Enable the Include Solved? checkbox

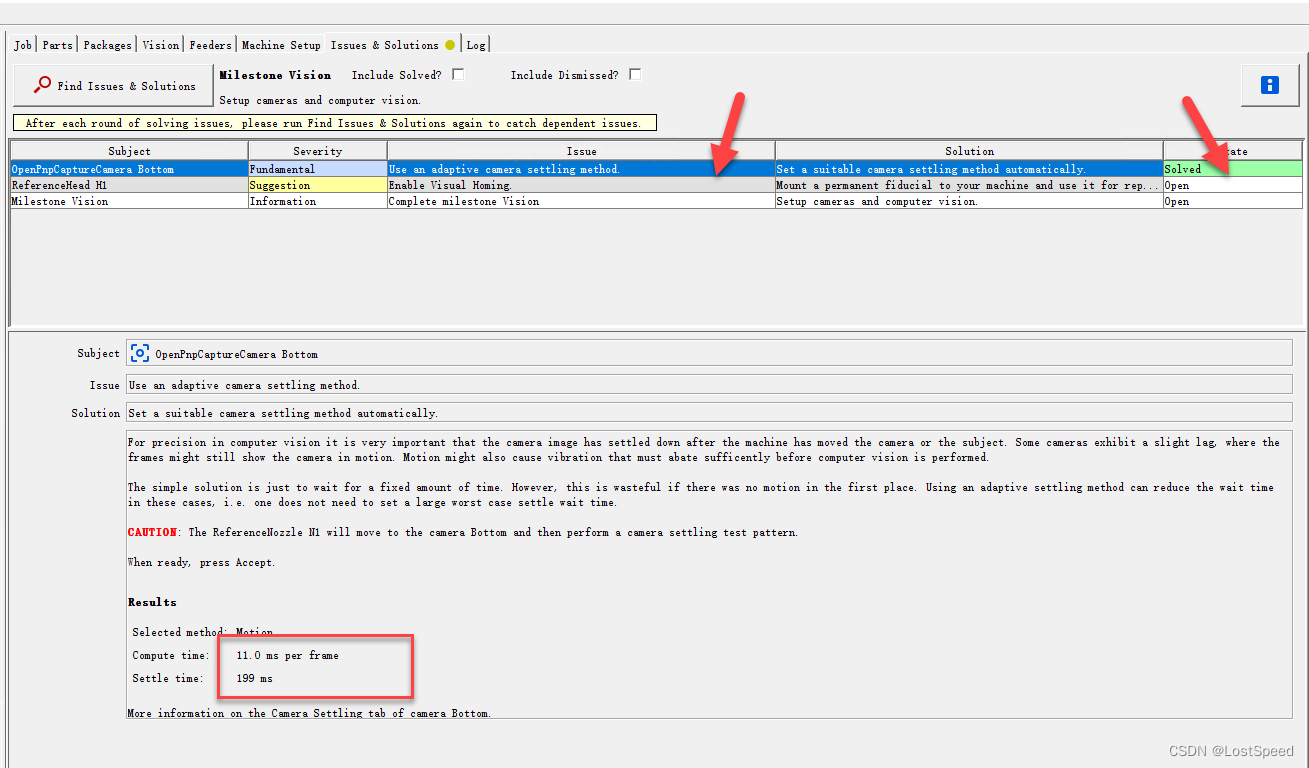tap(458, 74)
